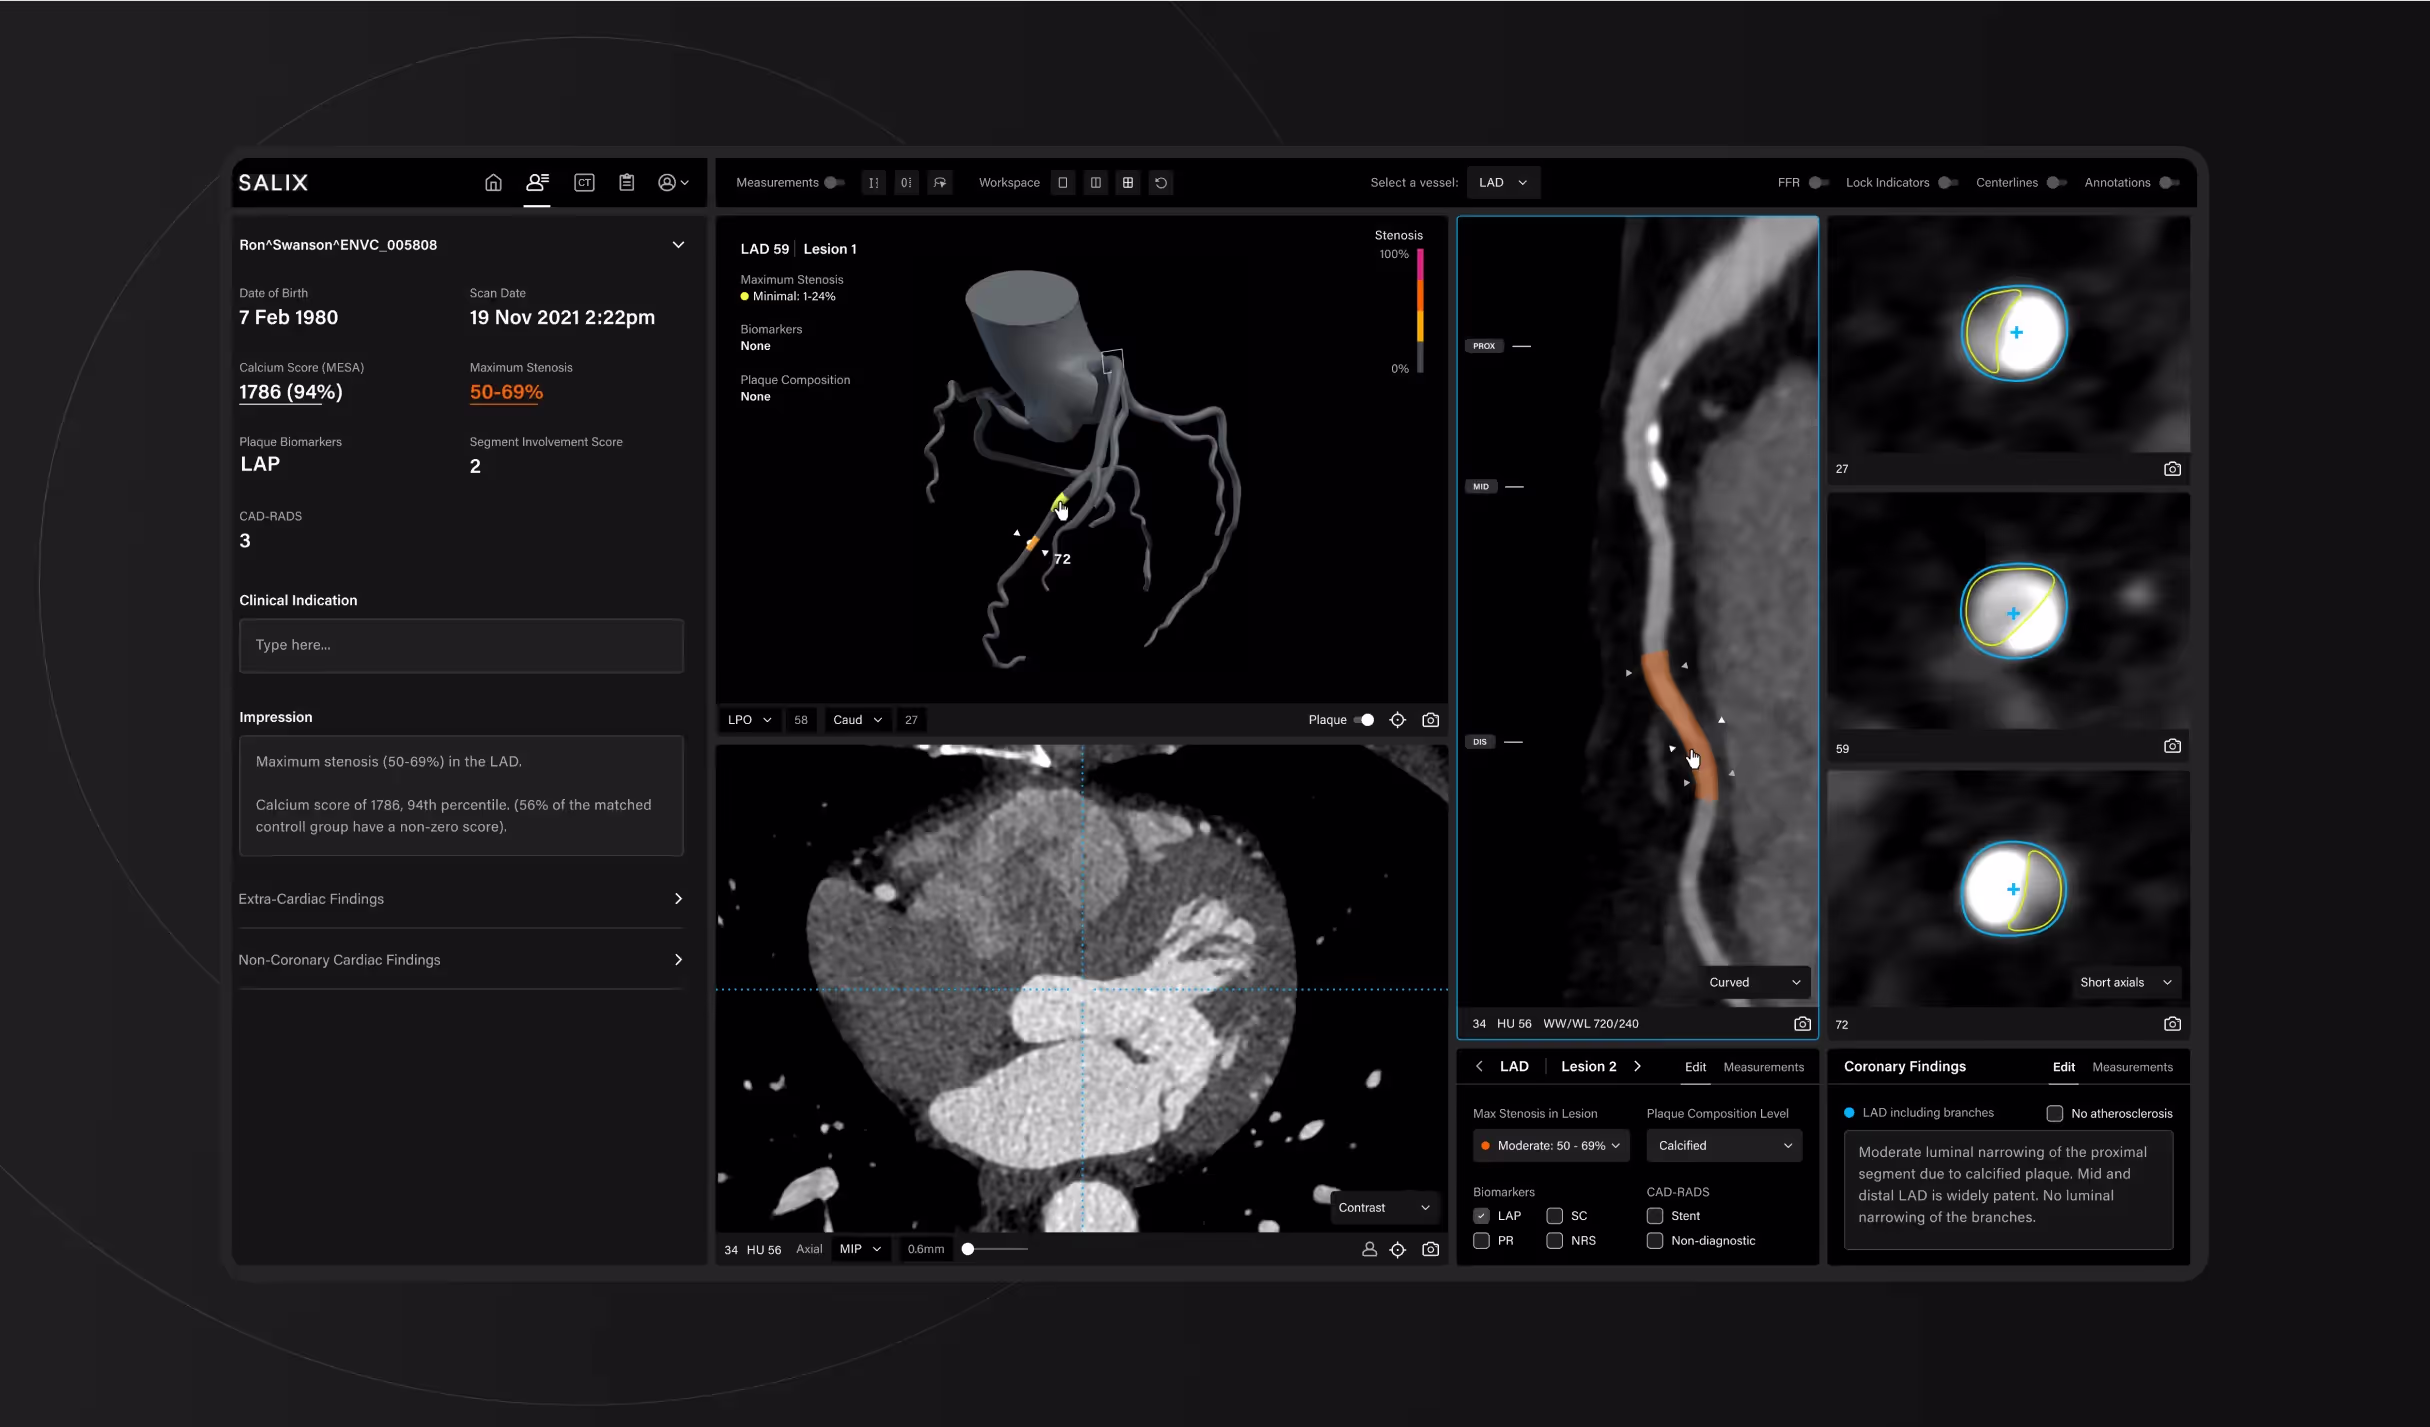Viewport: 2430px width, 1427px height.
Task: Open the LAD vessel selection dropdown
Action: coord(1503,183)
